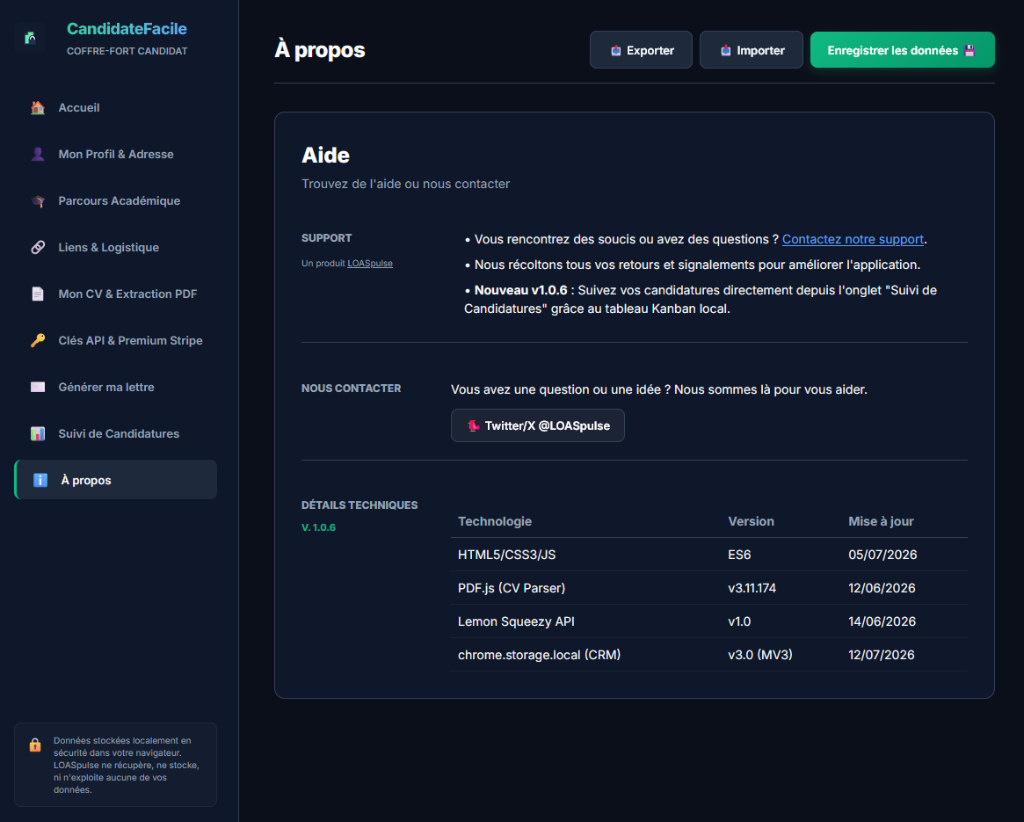Screen dimensions: 1024x822
Task: Click the chart icon for Suivi de Candidatures
Action: coord(38,434)
